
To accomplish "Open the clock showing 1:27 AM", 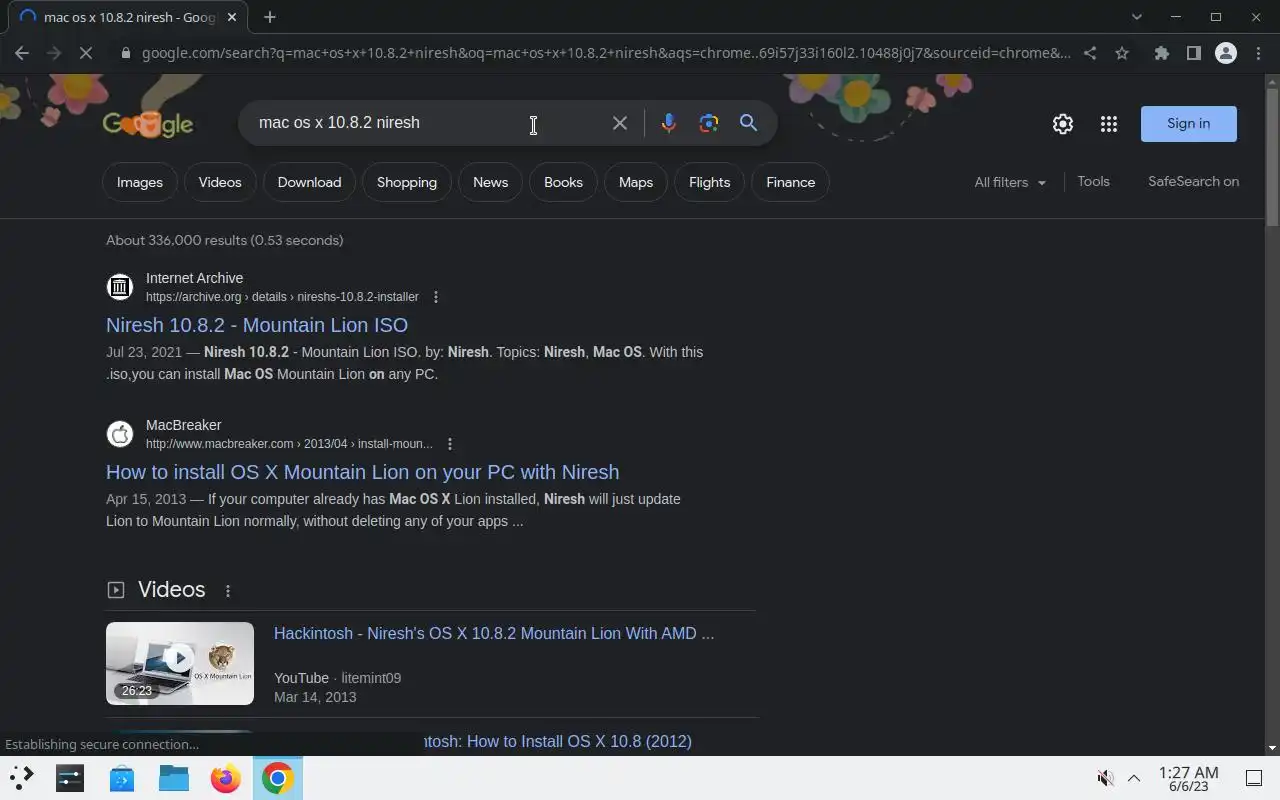I will pos(1188,779).
